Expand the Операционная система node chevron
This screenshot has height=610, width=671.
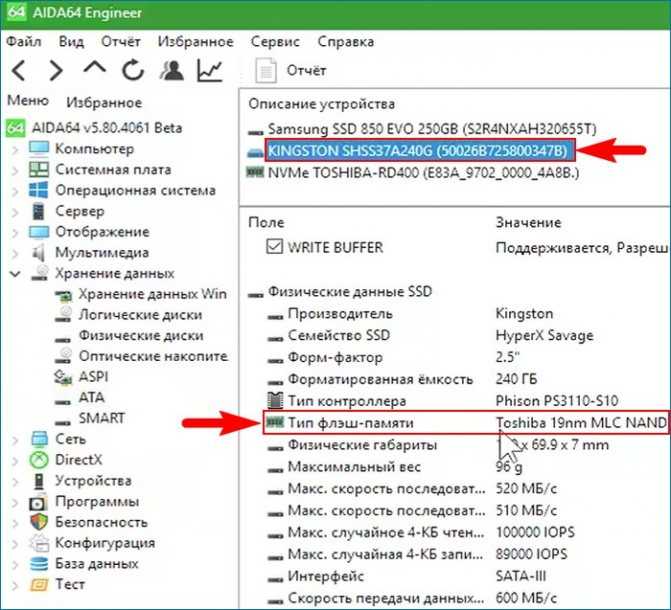15,190
